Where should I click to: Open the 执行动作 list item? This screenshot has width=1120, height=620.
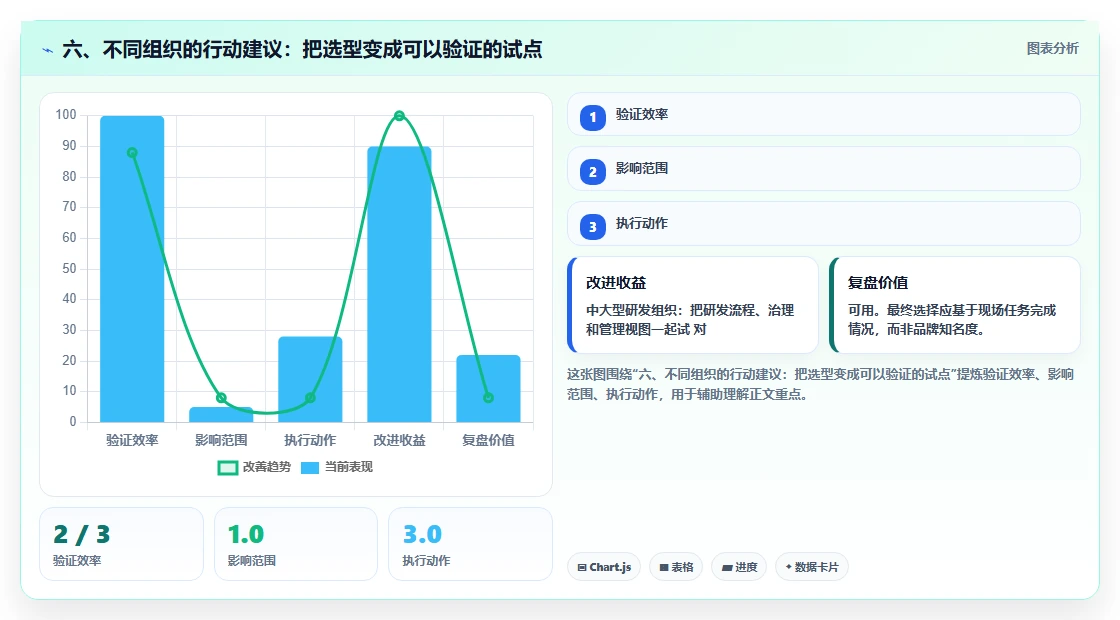[824, 224]
